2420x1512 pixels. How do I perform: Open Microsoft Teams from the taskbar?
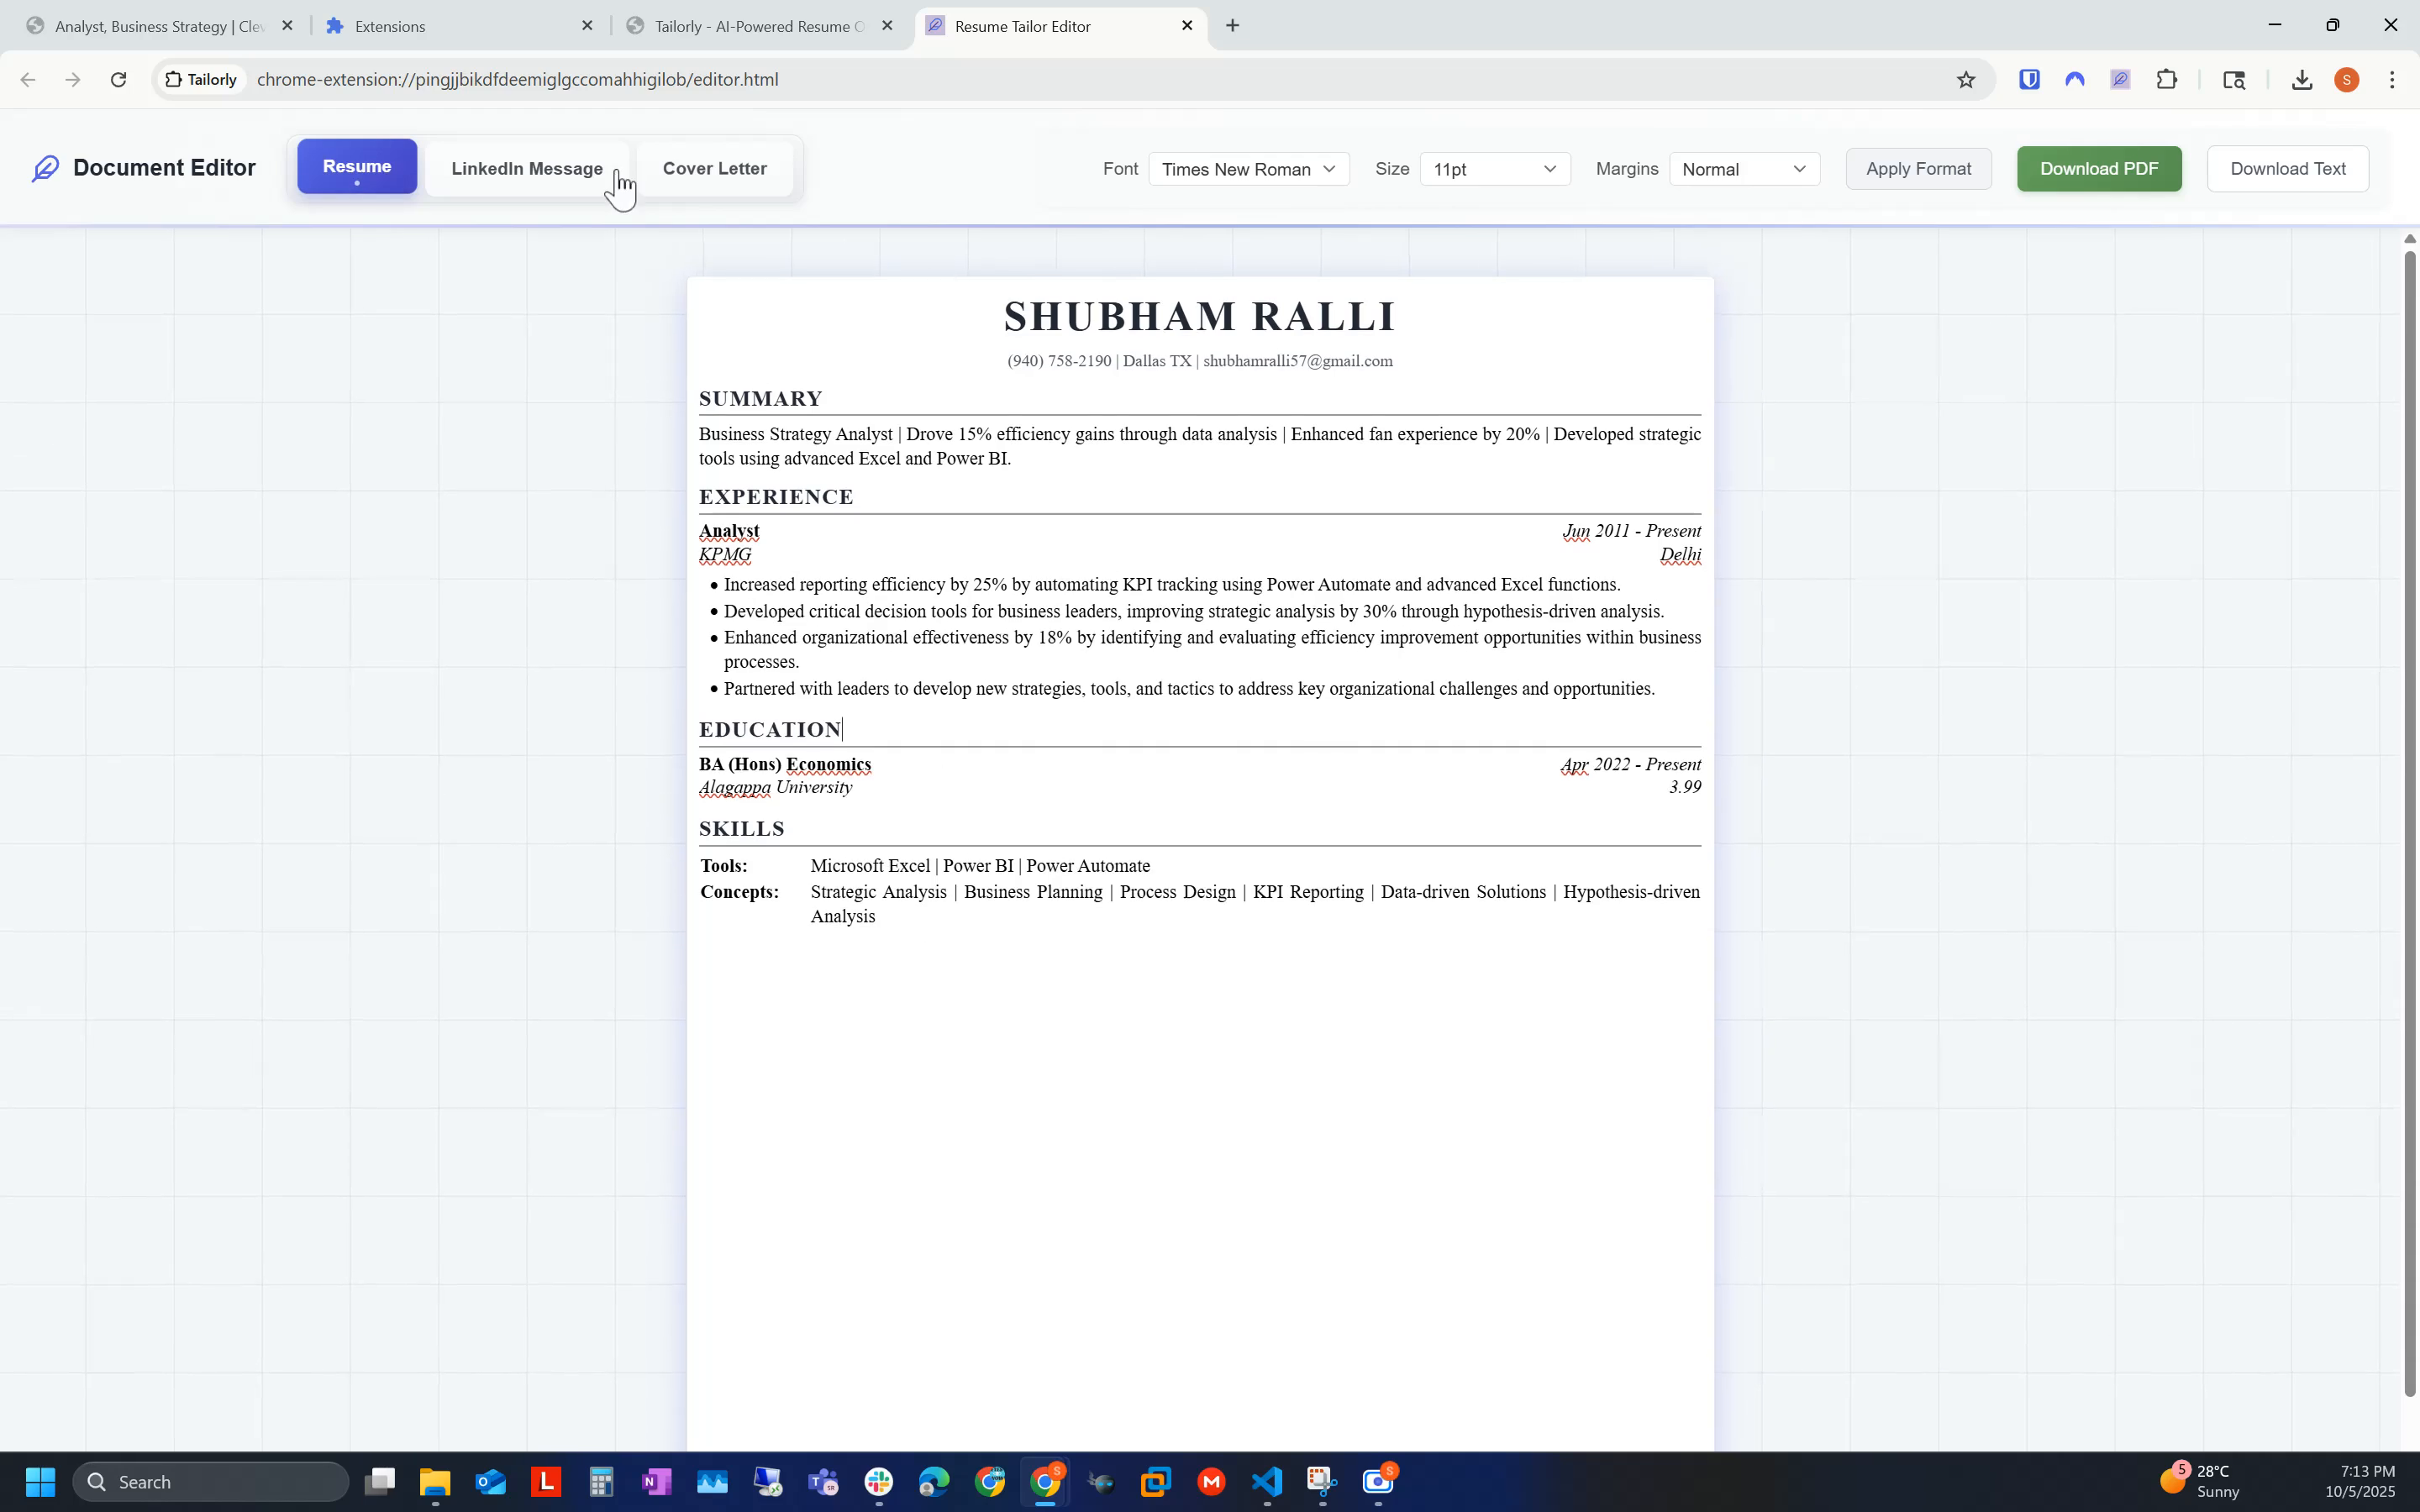click(x=822, y=1482)
